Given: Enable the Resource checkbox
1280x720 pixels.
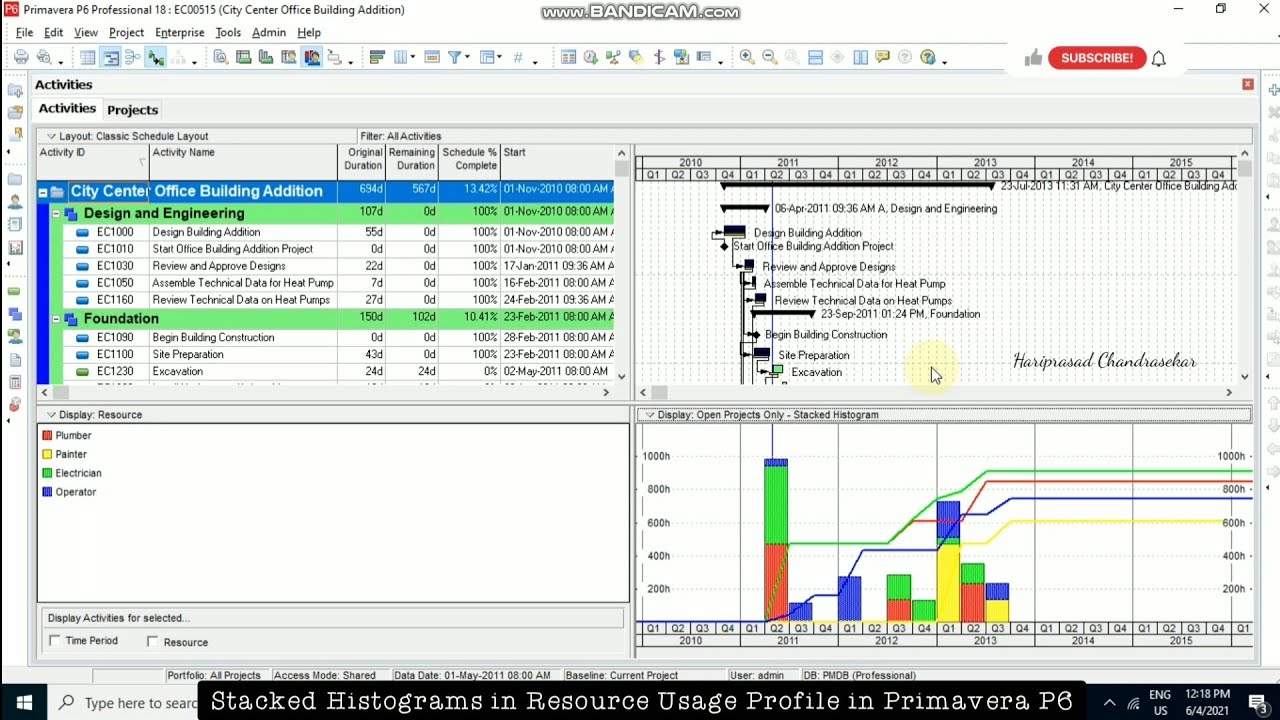Looking at the screenshot, I should [153, 641].
